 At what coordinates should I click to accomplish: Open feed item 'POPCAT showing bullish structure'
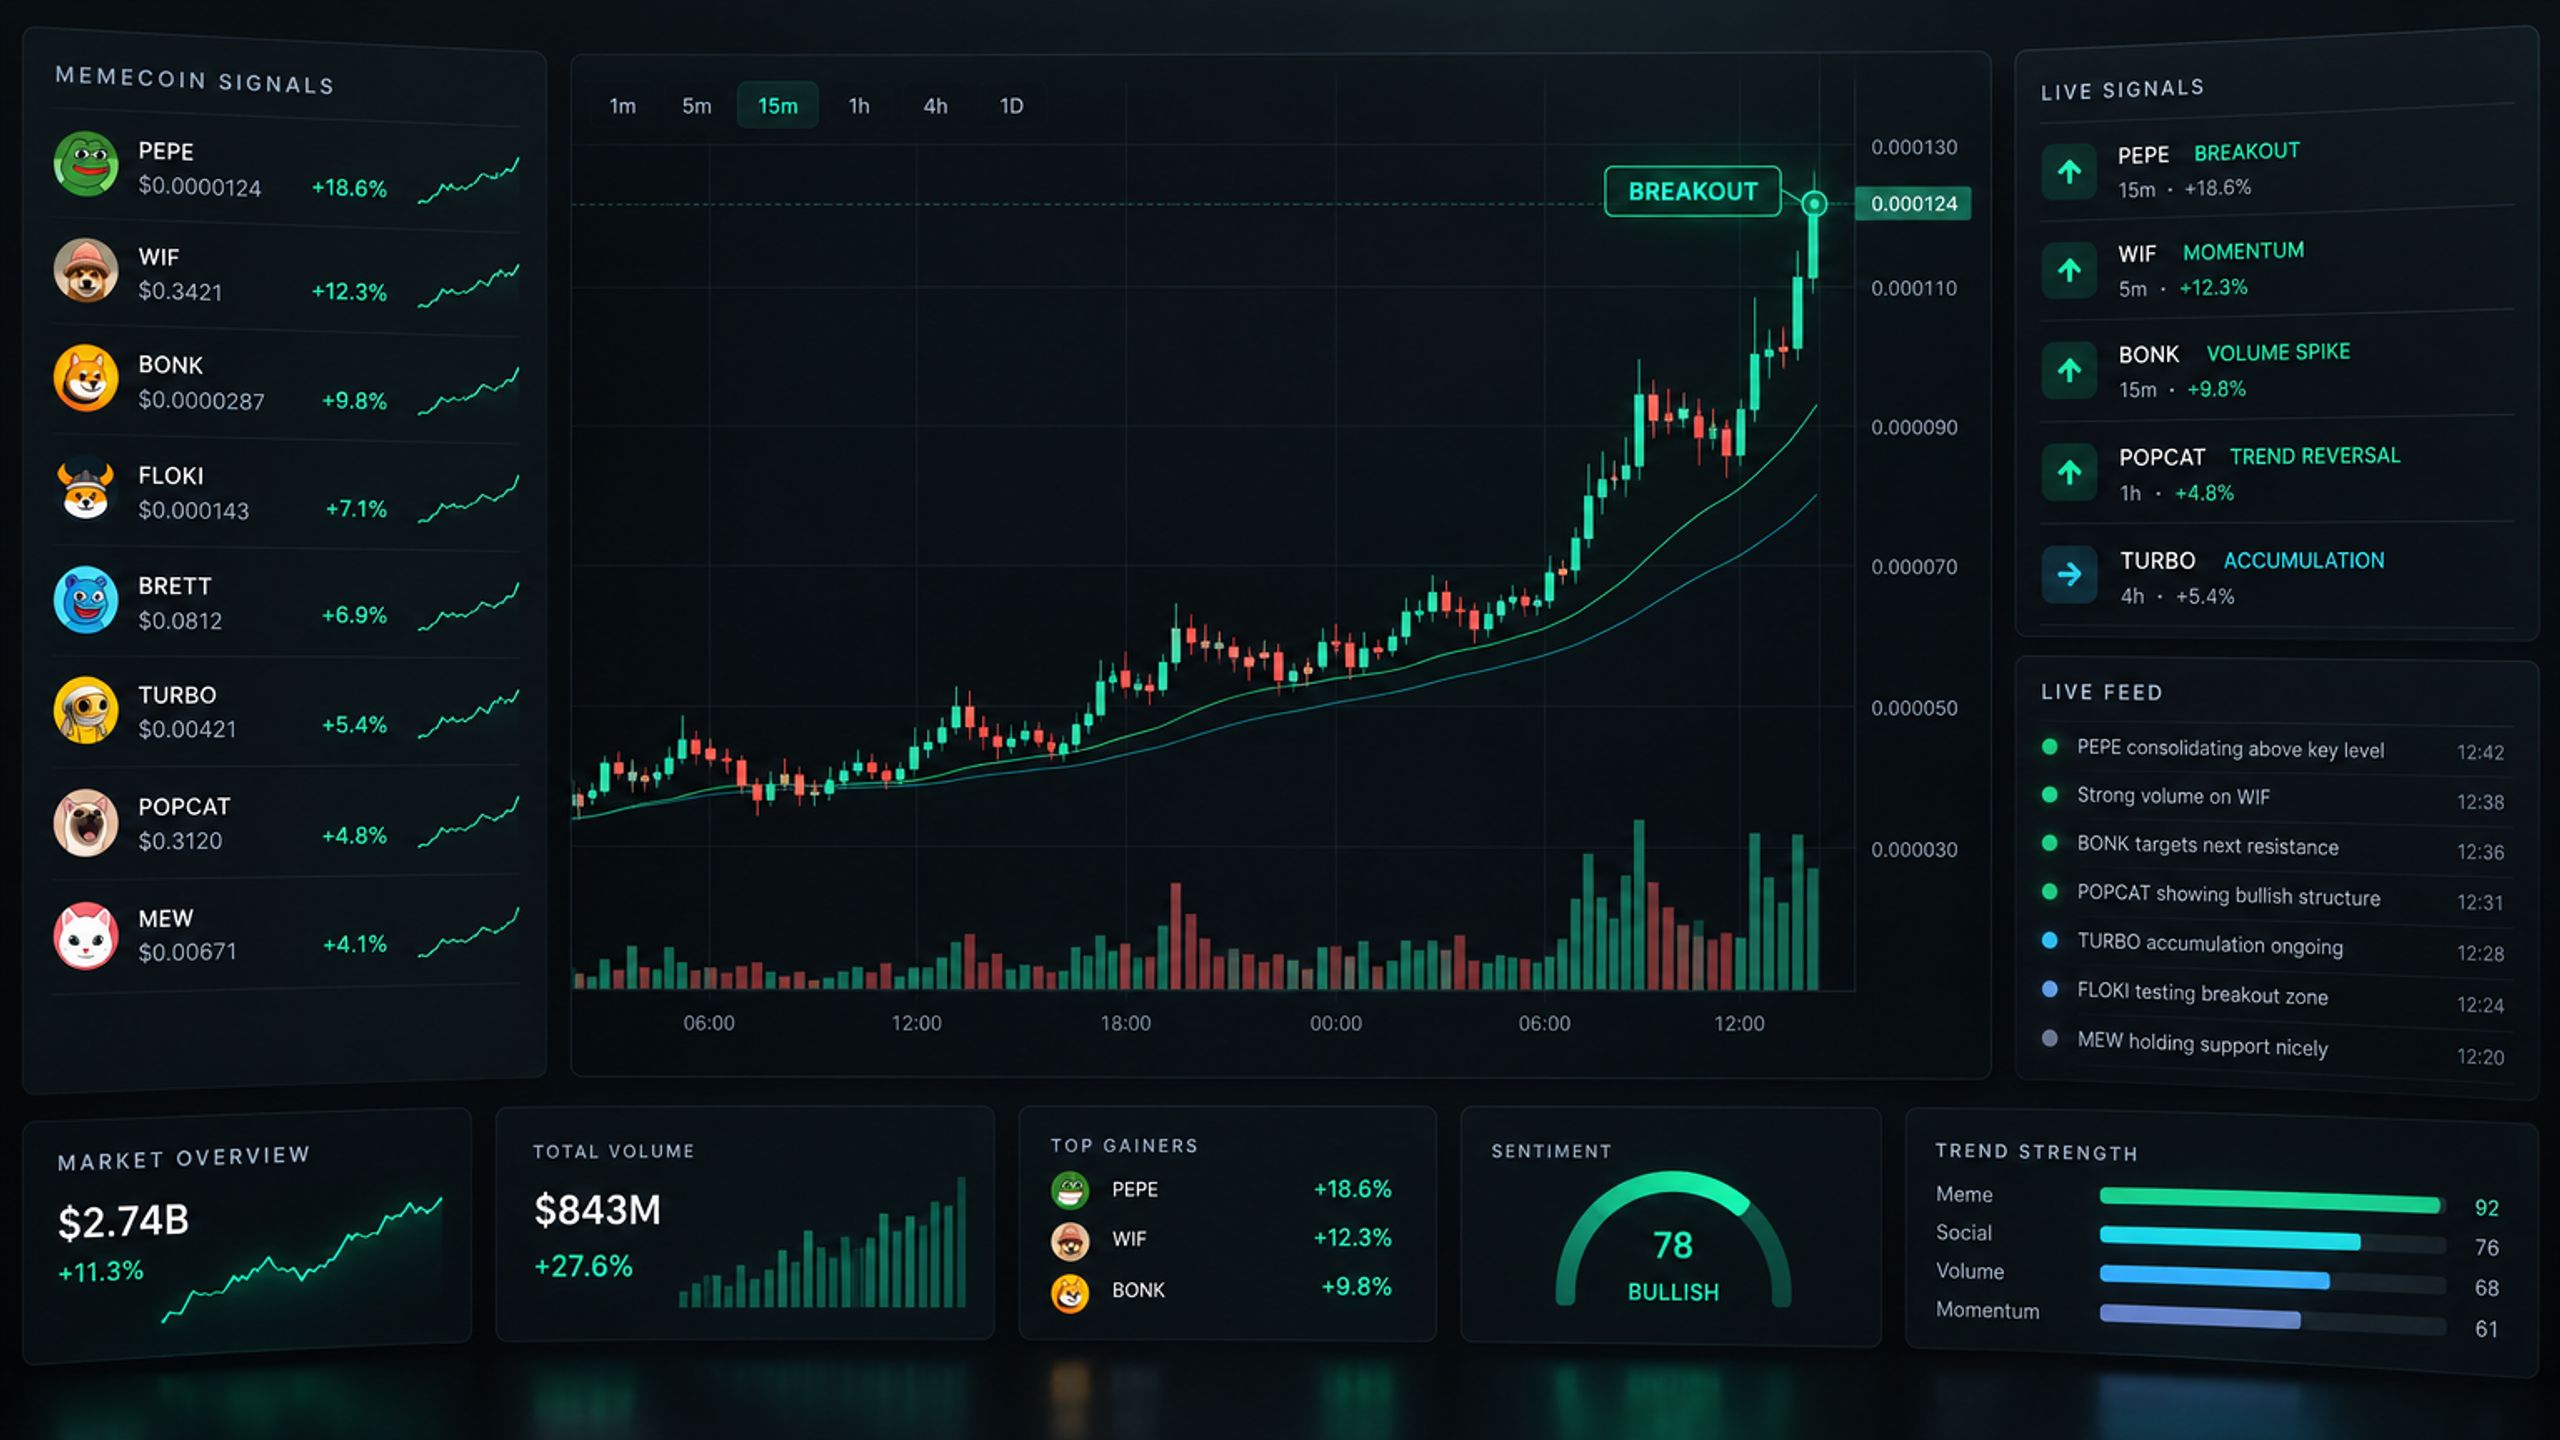click(x=2276, y=897)
